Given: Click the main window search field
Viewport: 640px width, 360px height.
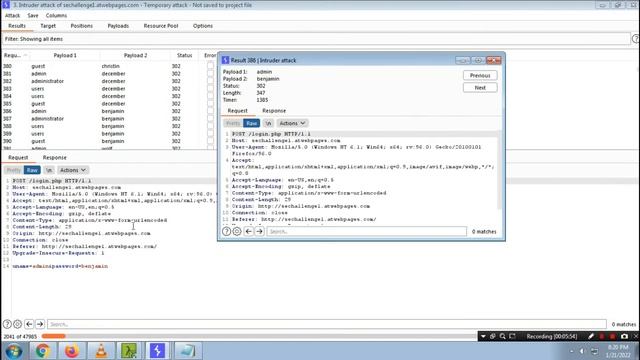Looking at the screenshot, I should pyautogui.click(x=327, y=324).
